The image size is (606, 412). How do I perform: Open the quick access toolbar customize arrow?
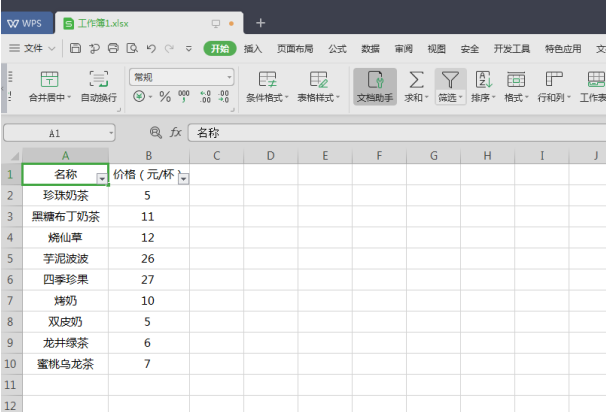189,49
